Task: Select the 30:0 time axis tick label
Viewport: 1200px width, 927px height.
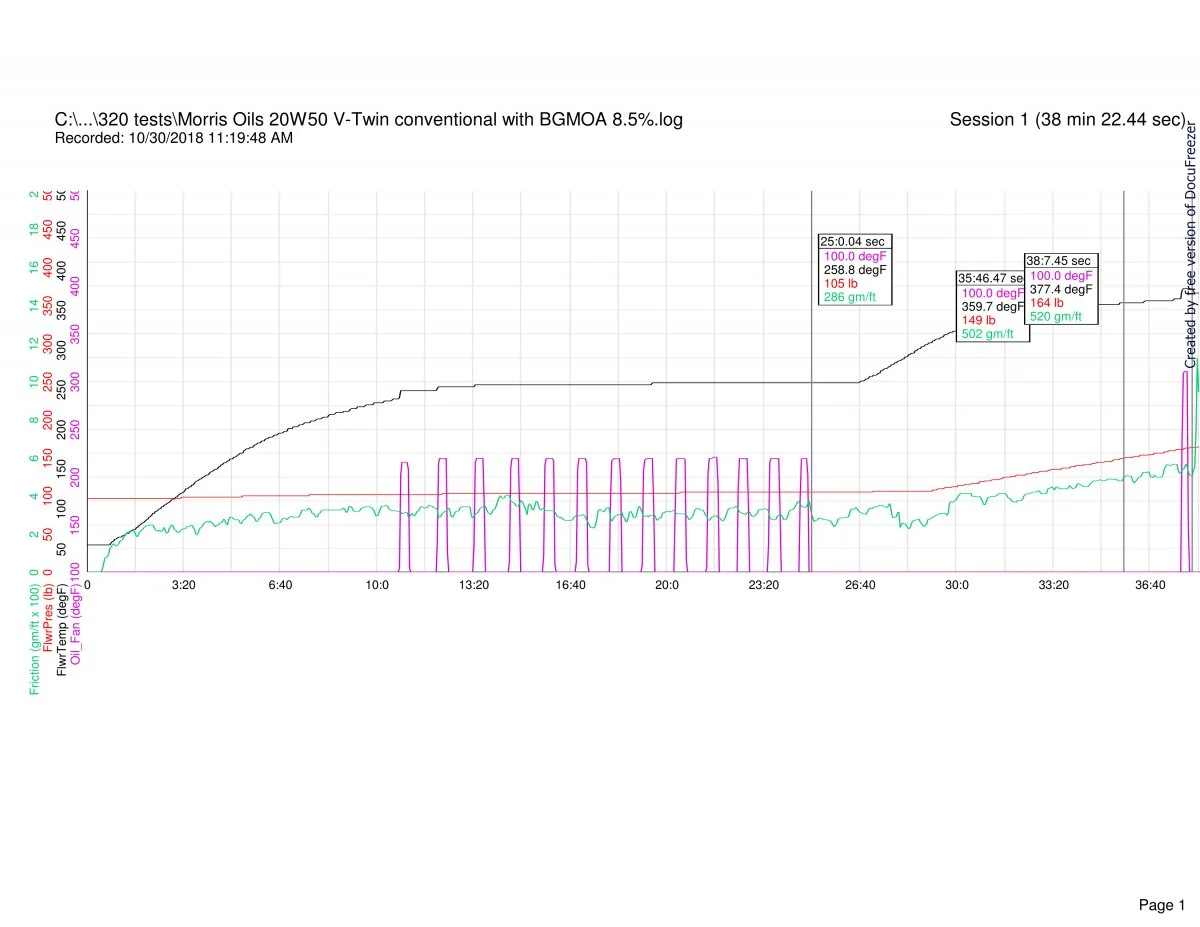Action: (957, 585)
